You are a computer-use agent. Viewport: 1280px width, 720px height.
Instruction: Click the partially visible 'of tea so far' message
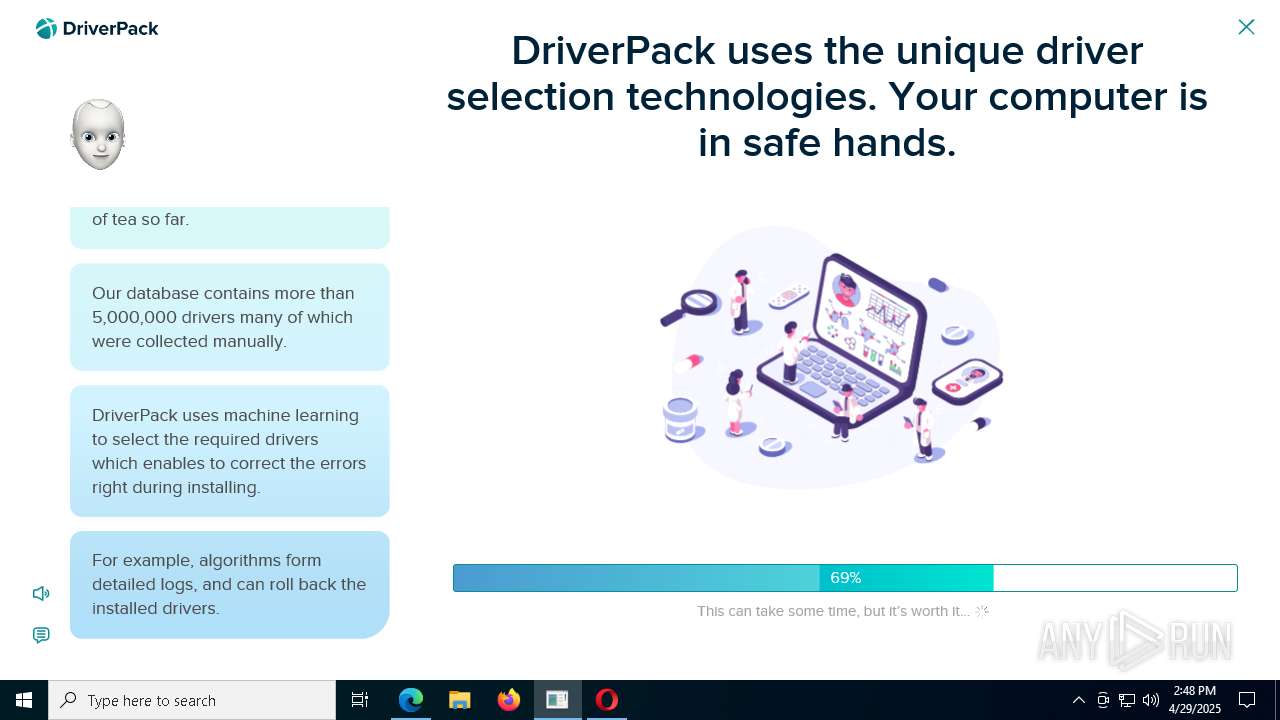pos(229,227)
